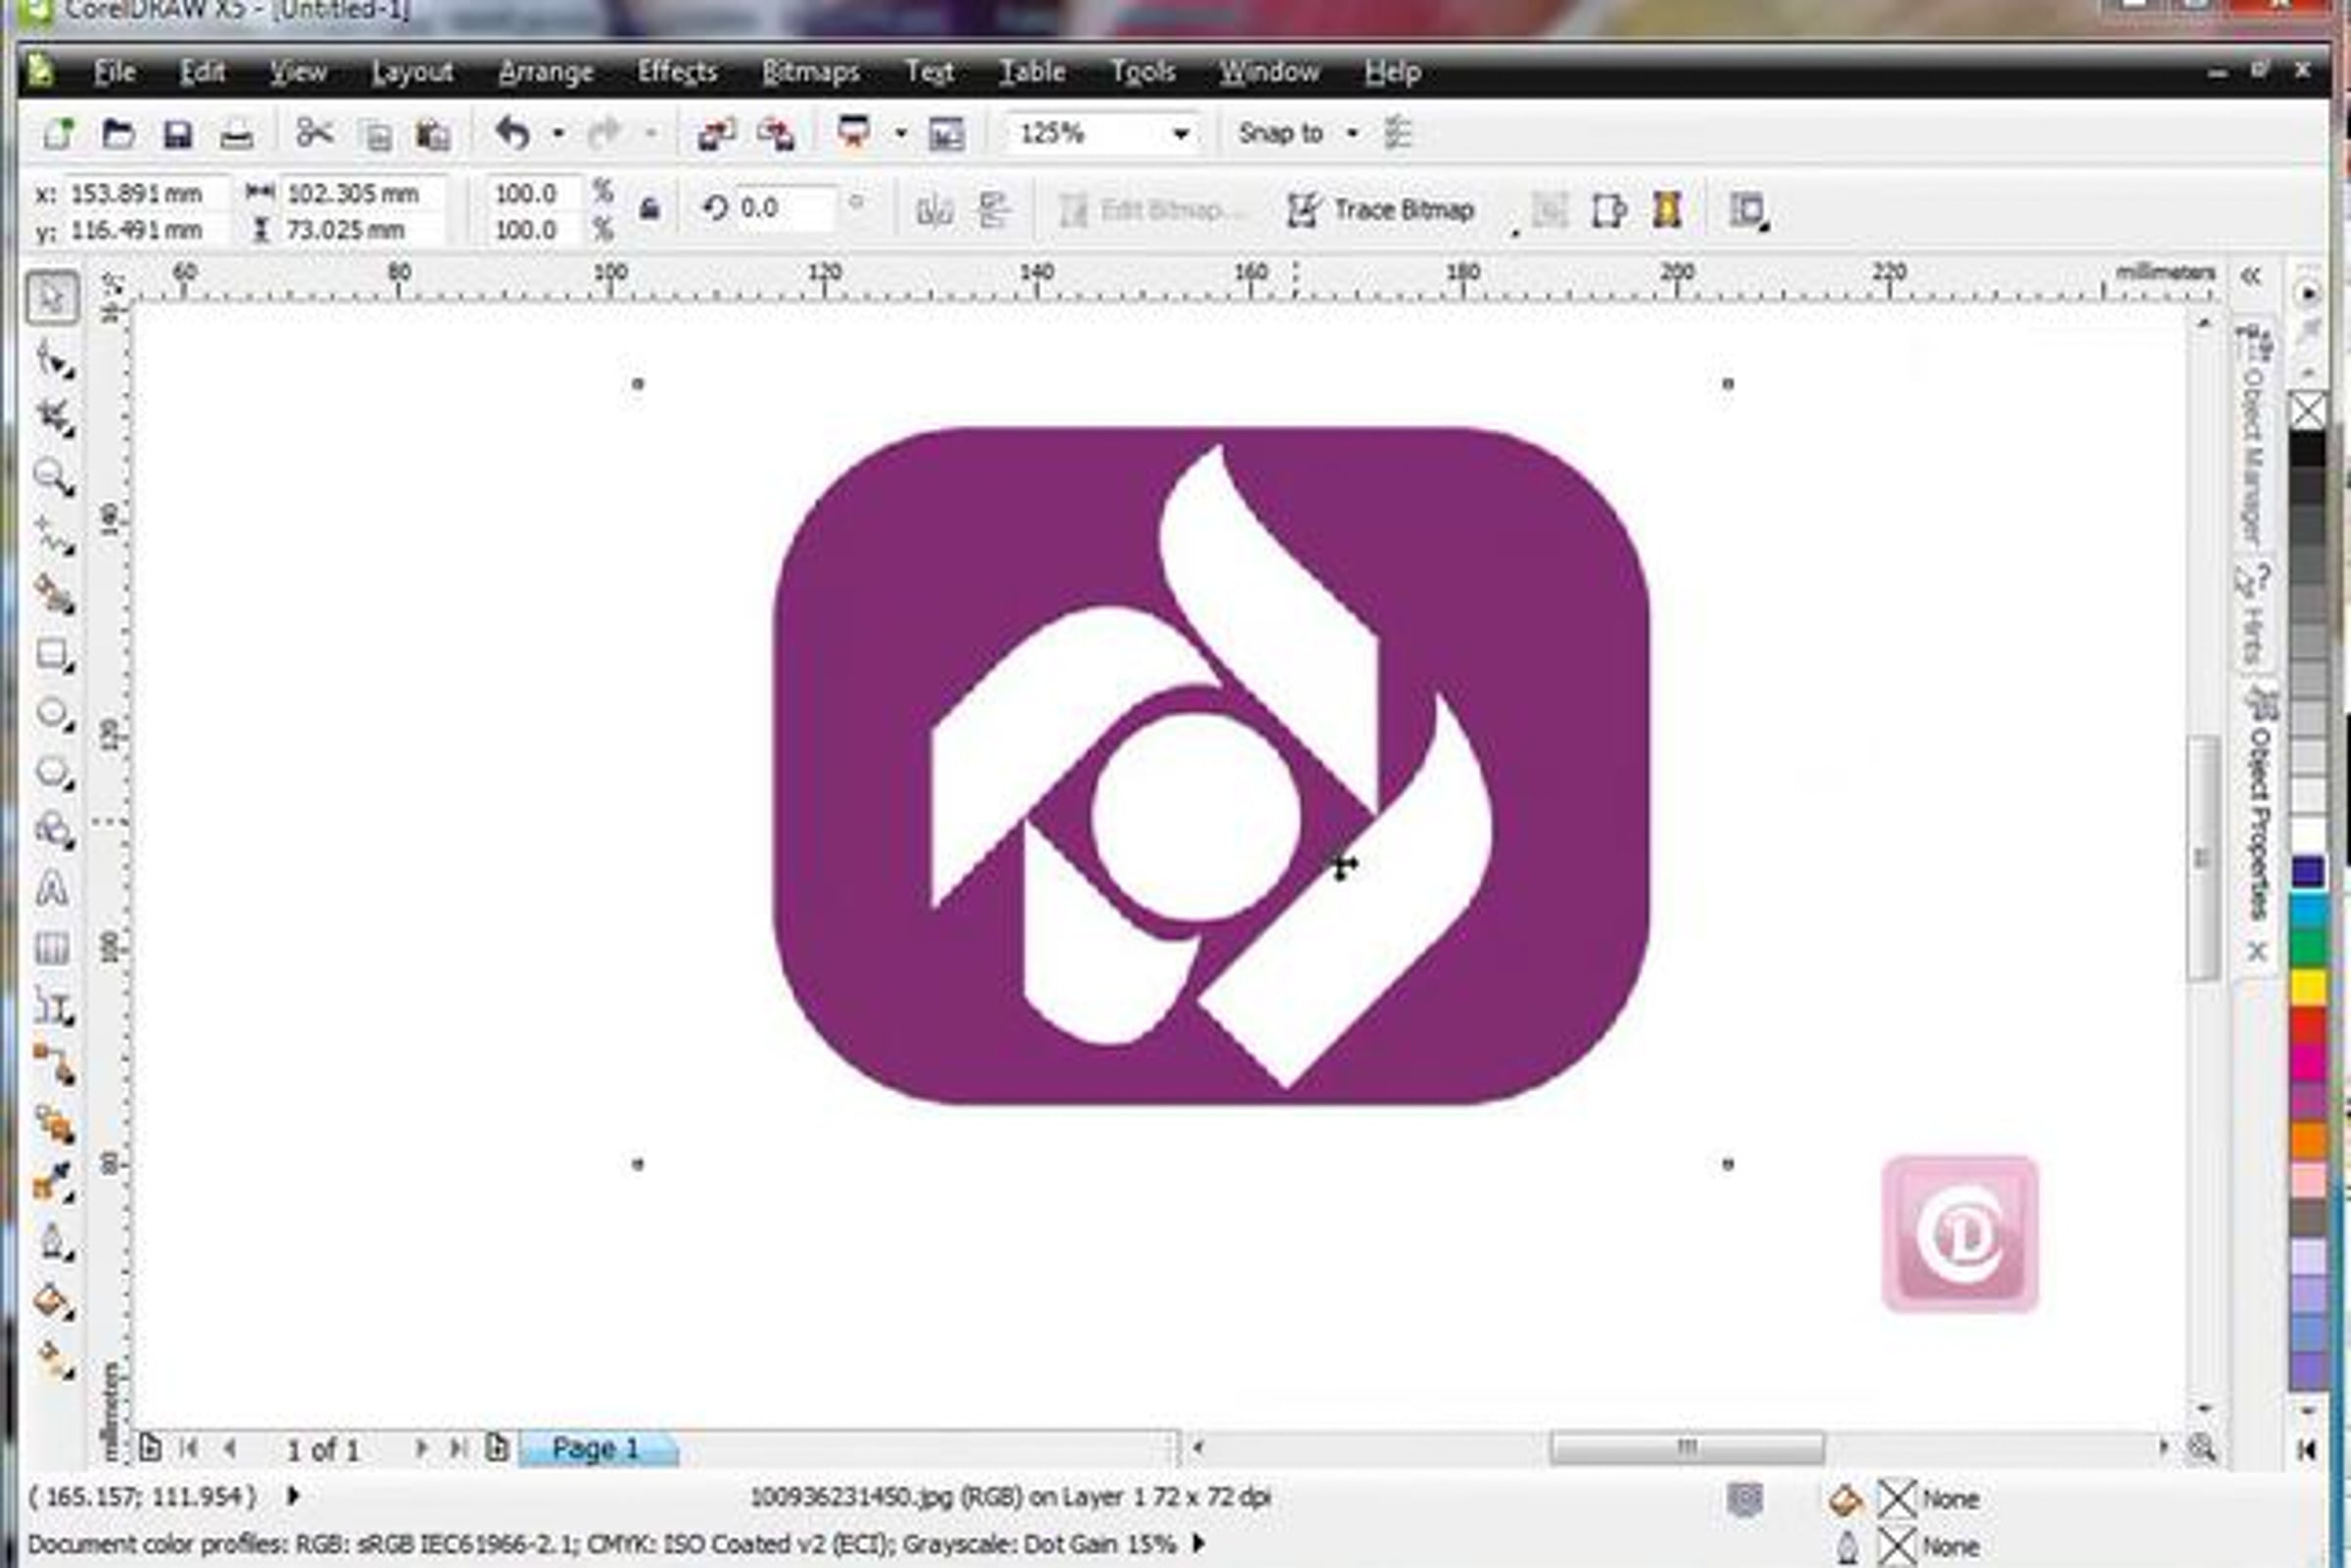The height and width of the screenshot is (1568, 2351).
Task: Select the Polygon tool
Action: tap(53, 773)
